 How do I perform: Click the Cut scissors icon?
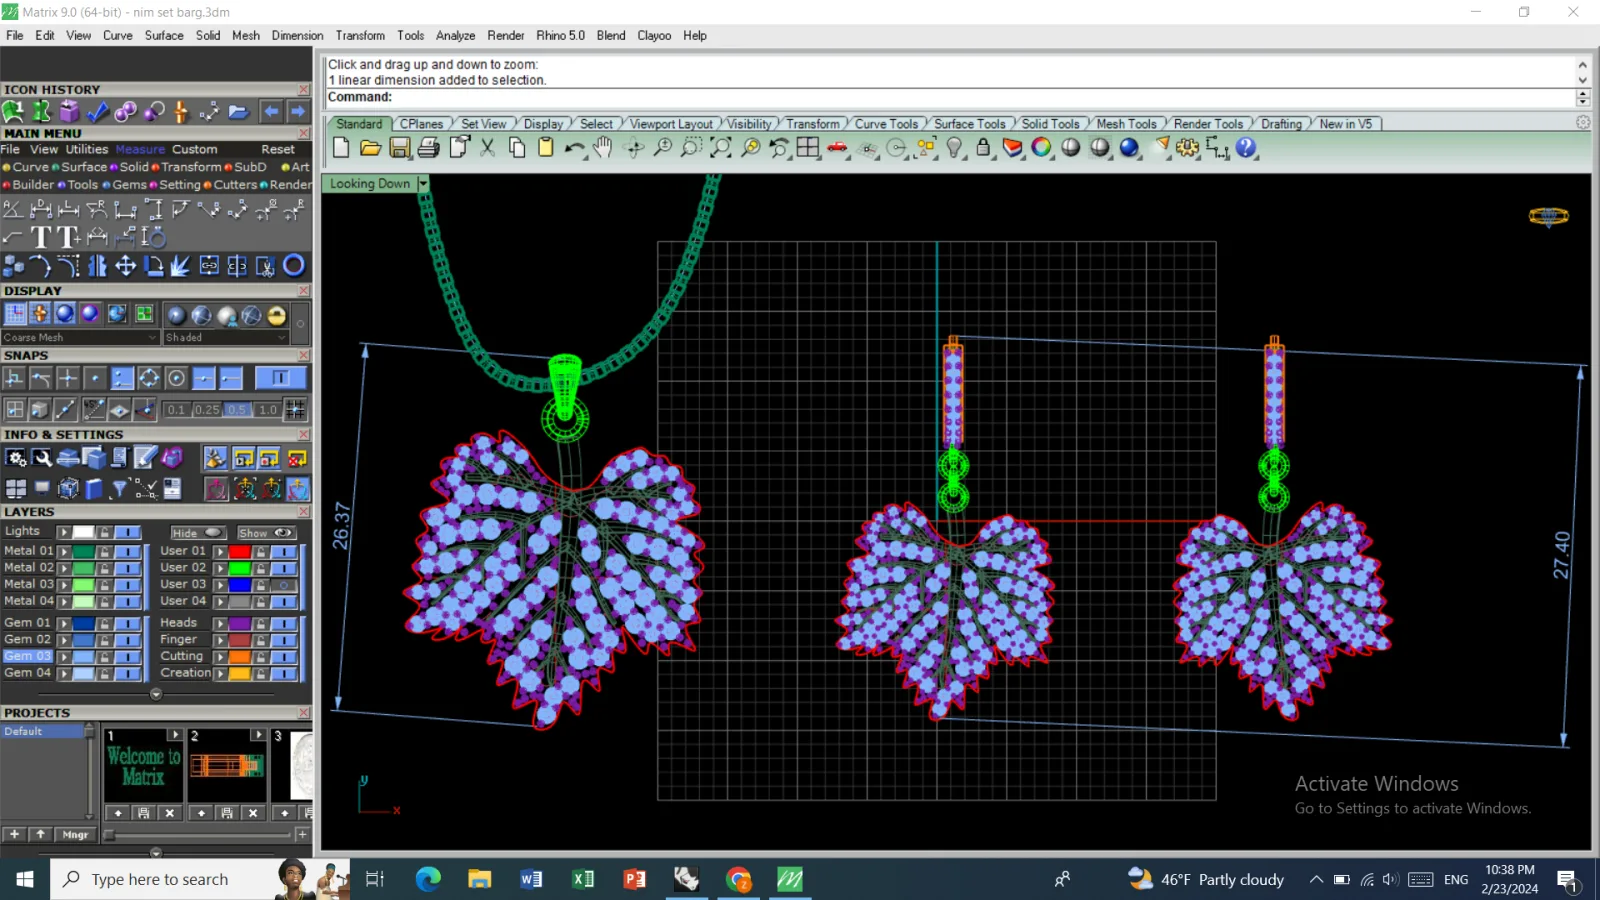pos(488,148)
